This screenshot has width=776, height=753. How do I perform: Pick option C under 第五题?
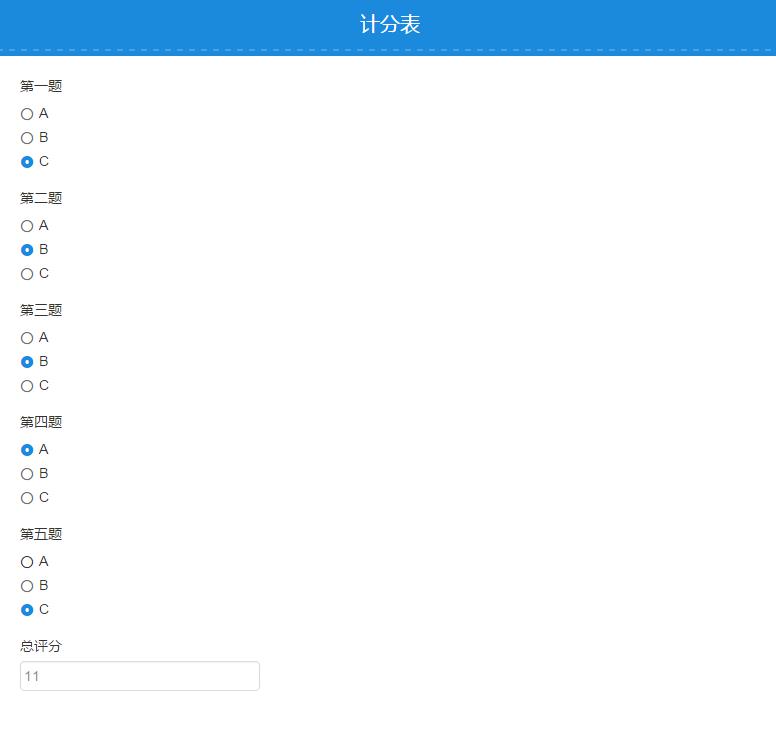27,610
